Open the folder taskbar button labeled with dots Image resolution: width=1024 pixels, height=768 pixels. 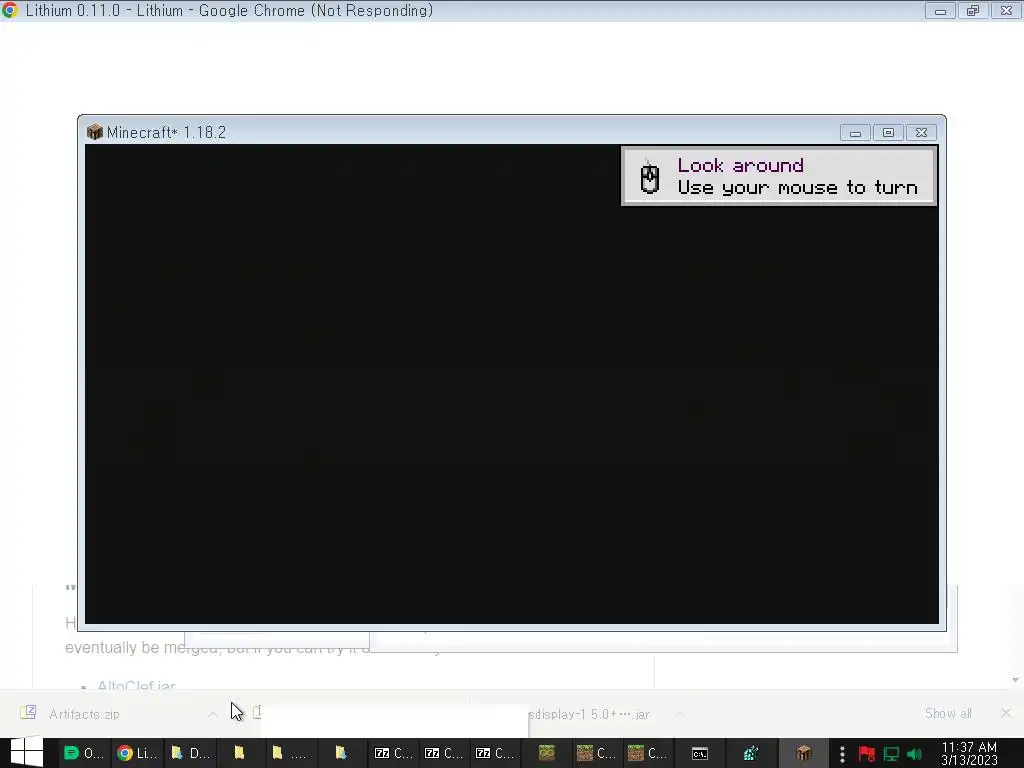click(289, 753)
